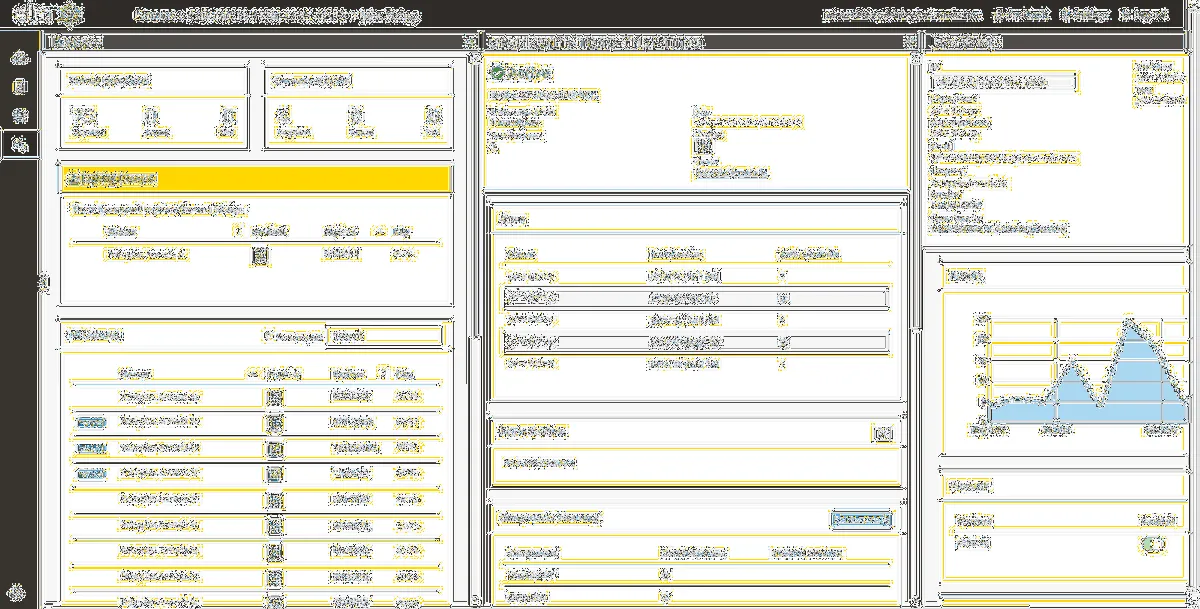Sort the list by its first column header

(135, 373)
